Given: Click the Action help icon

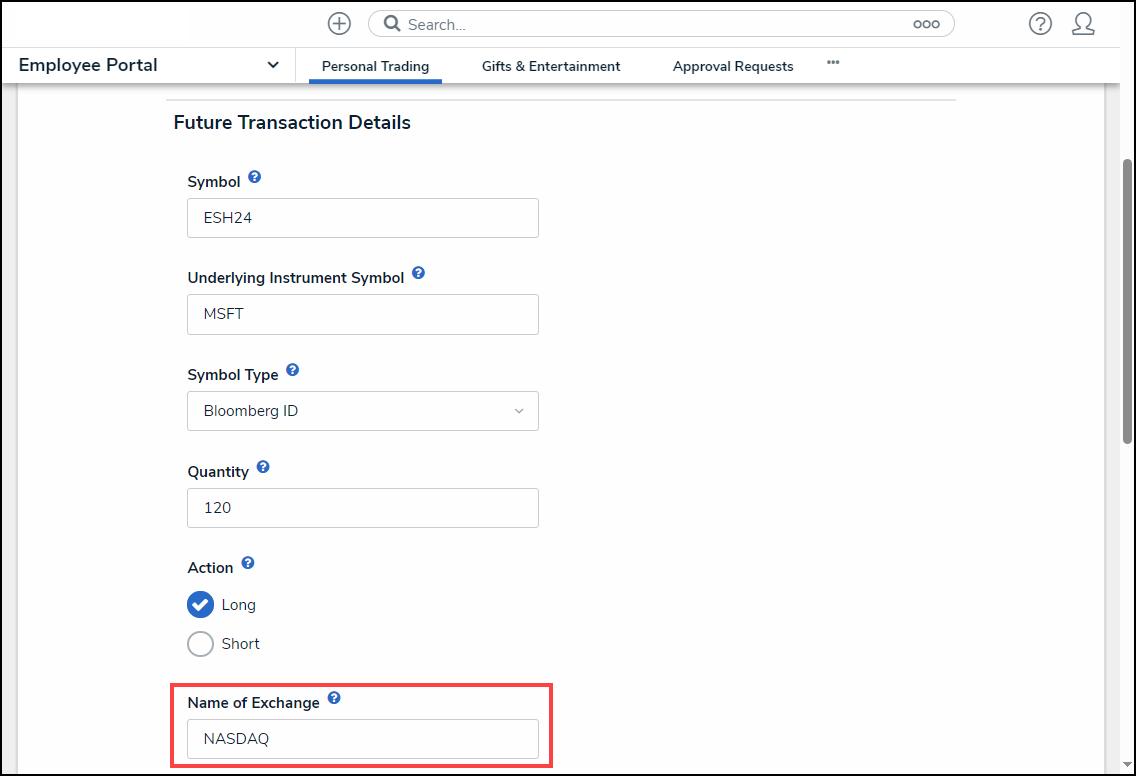Looking at the screenshot, I should coord(248,563).
